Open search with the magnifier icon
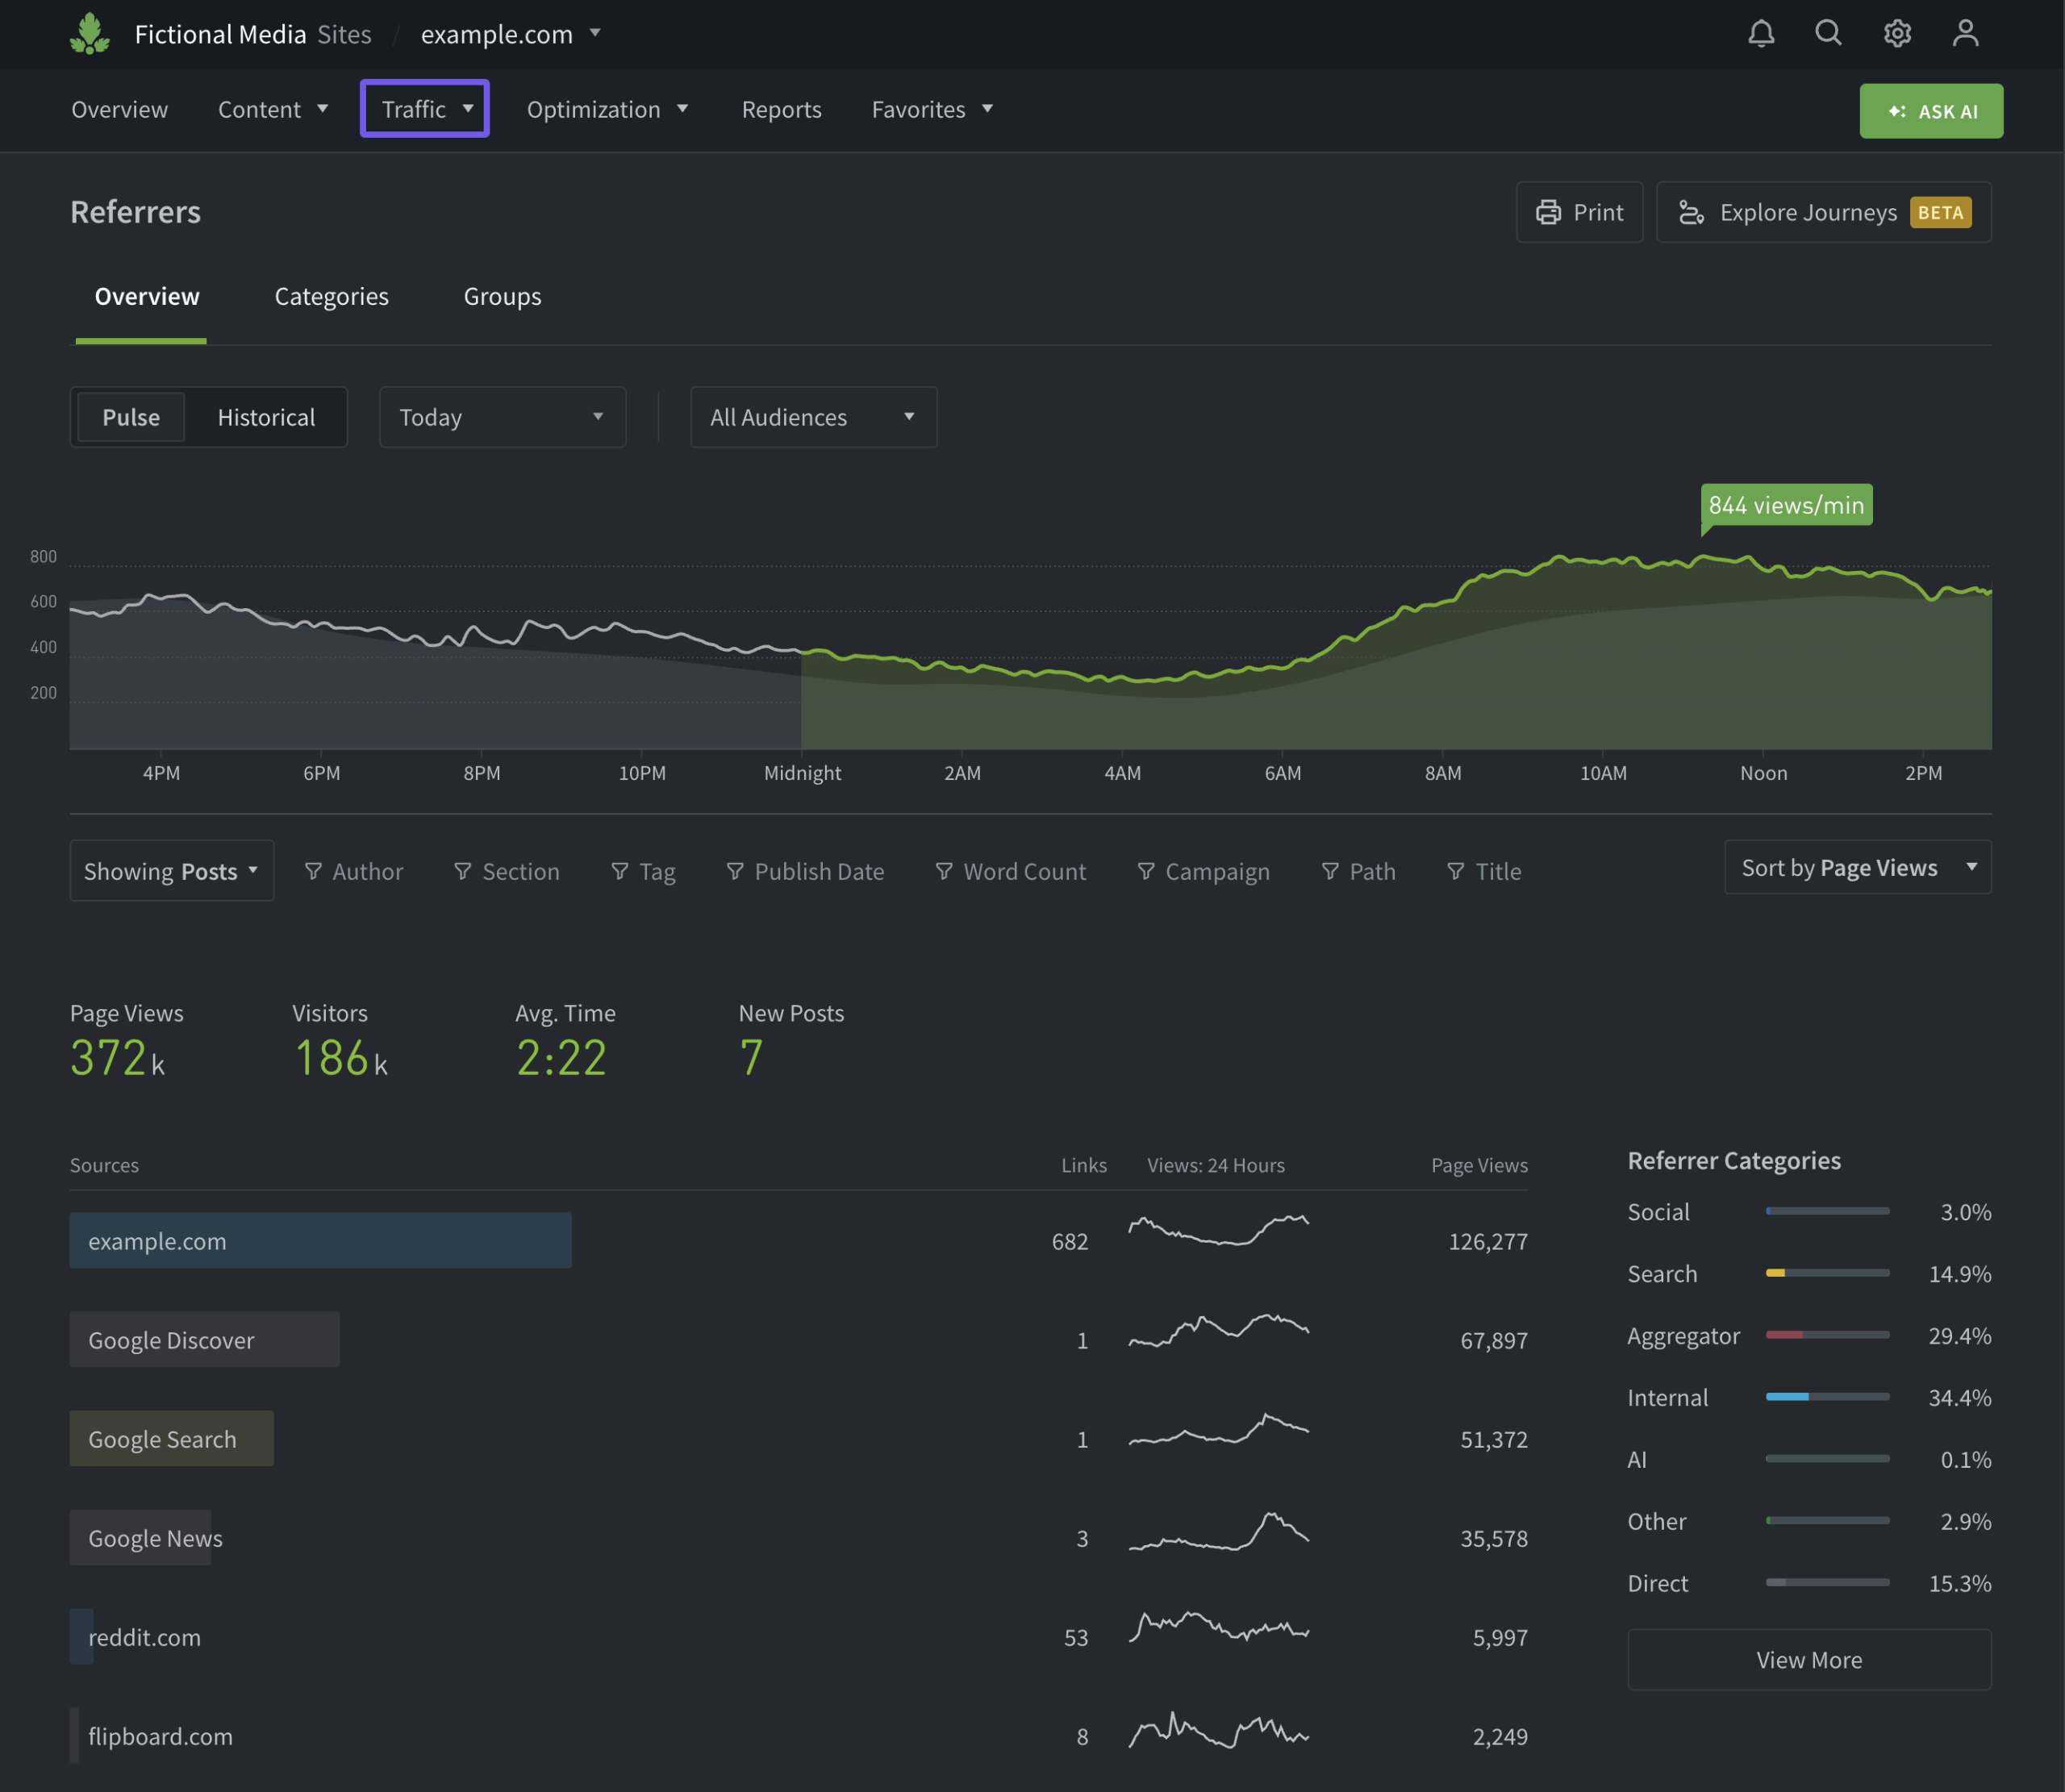The width and height of the screenshot is (2065, 1792). [1828, 34]
